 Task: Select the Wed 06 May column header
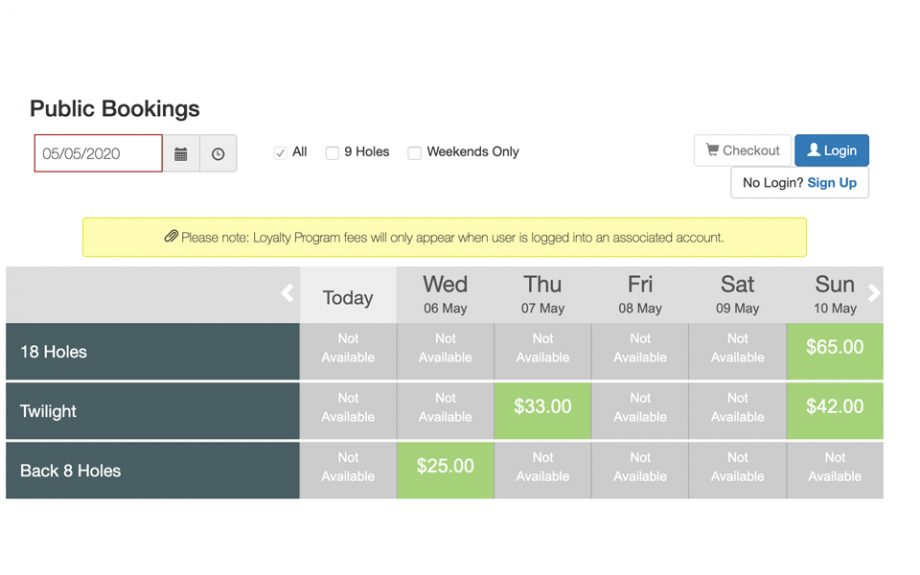[x=445, y=295]
